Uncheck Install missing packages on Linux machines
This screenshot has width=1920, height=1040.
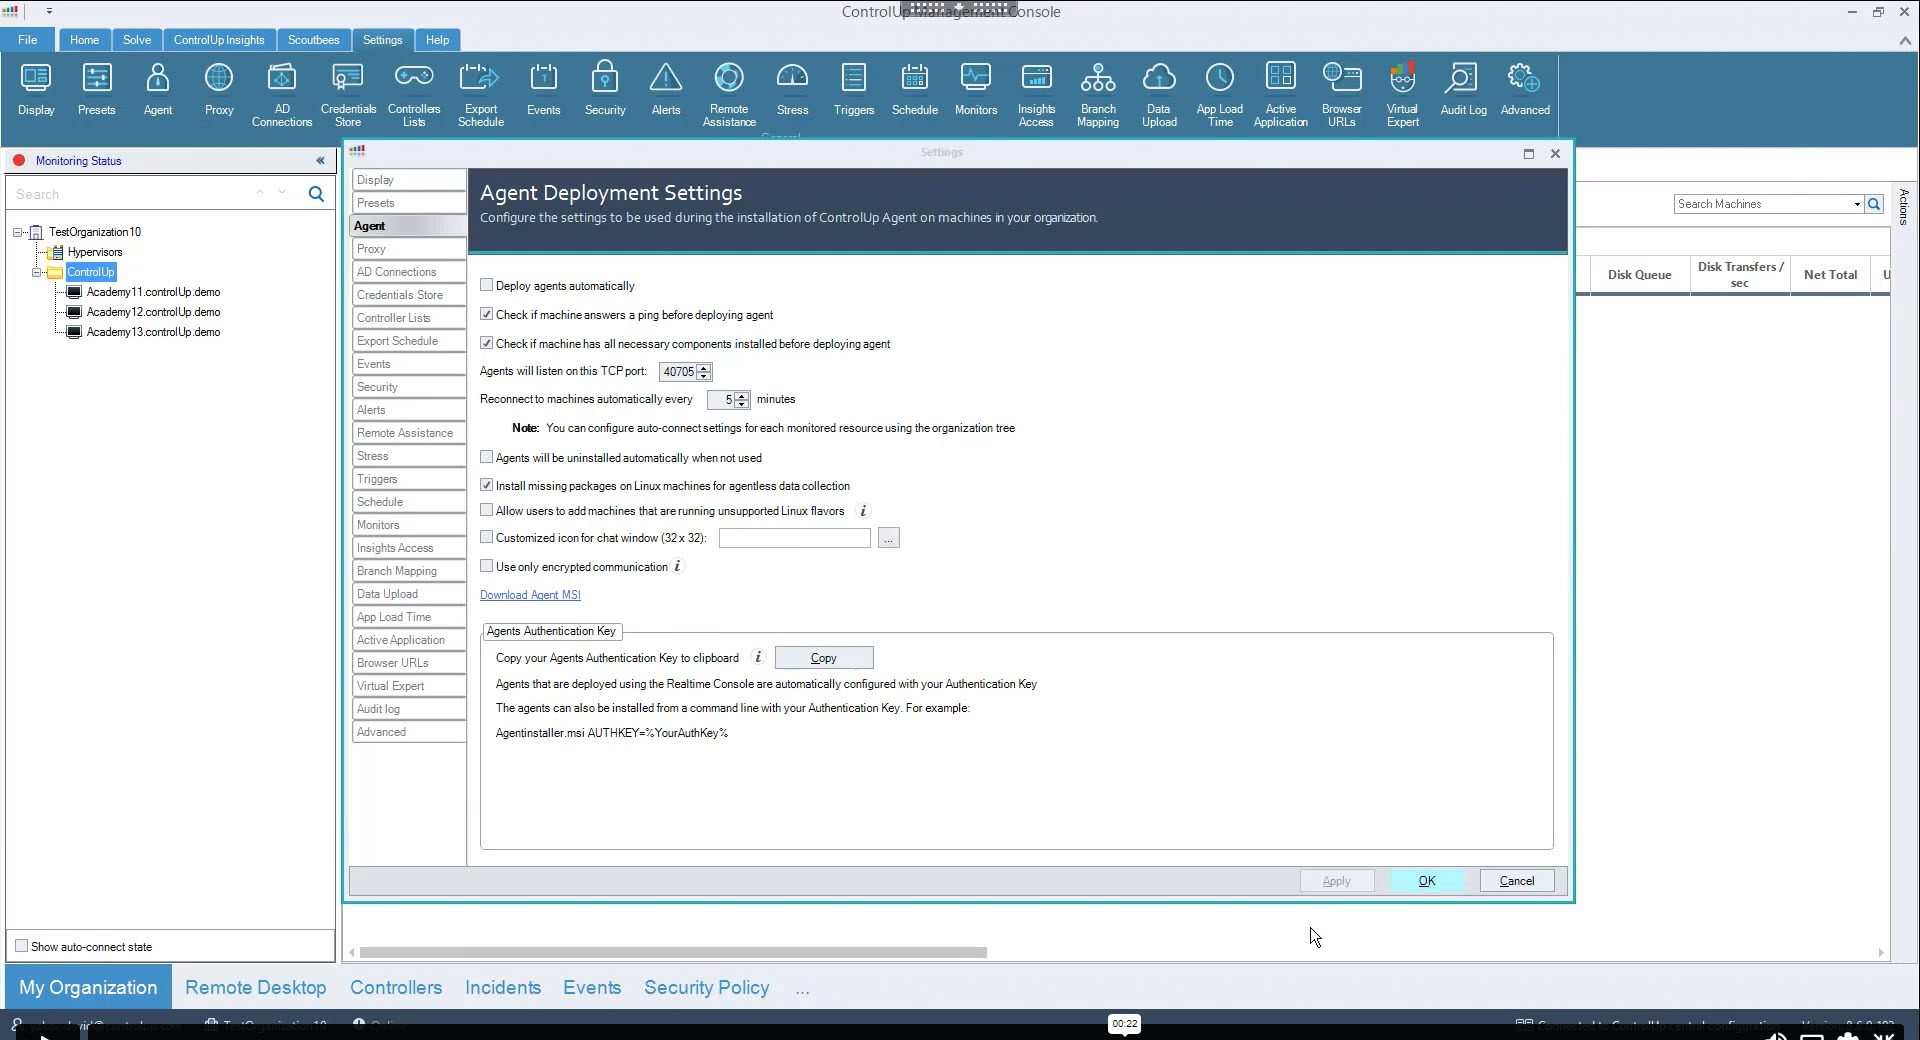487,485
